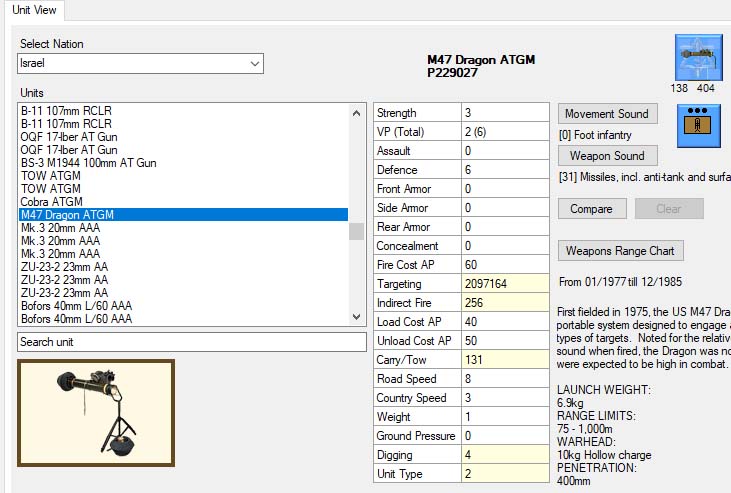
Task: Click the Targeting value 2097164
Action: [x=505, y=284]
